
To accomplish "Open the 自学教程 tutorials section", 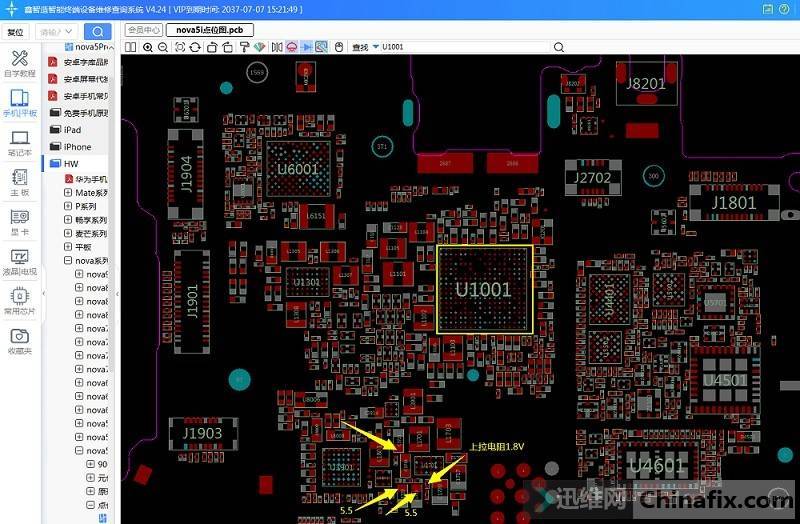I will [19, 63].
